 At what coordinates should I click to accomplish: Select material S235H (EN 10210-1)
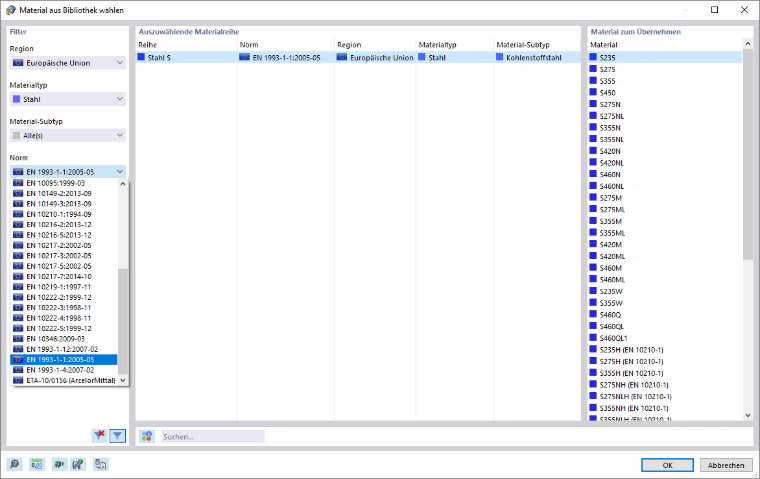[665, 350]
